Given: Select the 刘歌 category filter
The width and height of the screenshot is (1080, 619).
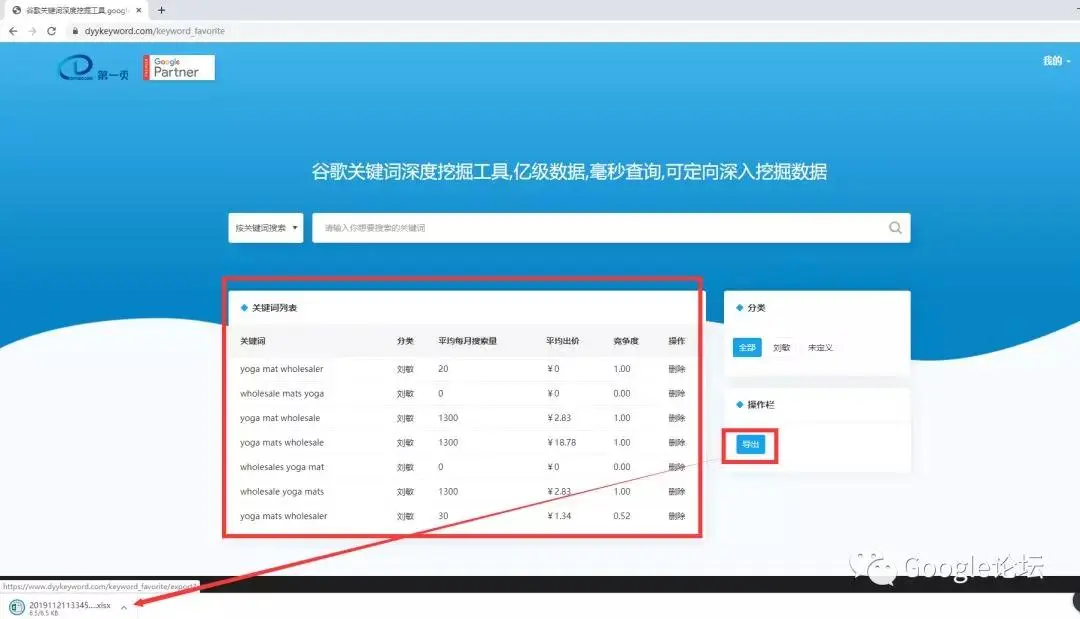Looking at the screenshot, I should pos(782,348).
